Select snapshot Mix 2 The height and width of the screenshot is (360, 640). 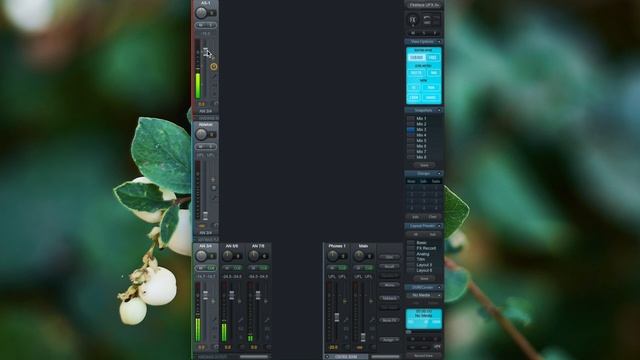point(422,124)
